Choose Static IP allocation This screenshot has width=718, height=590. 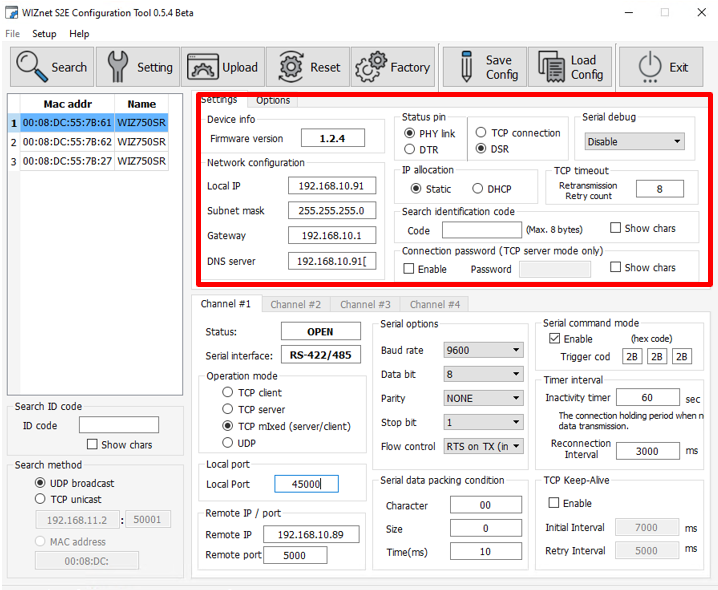[430, 189]
